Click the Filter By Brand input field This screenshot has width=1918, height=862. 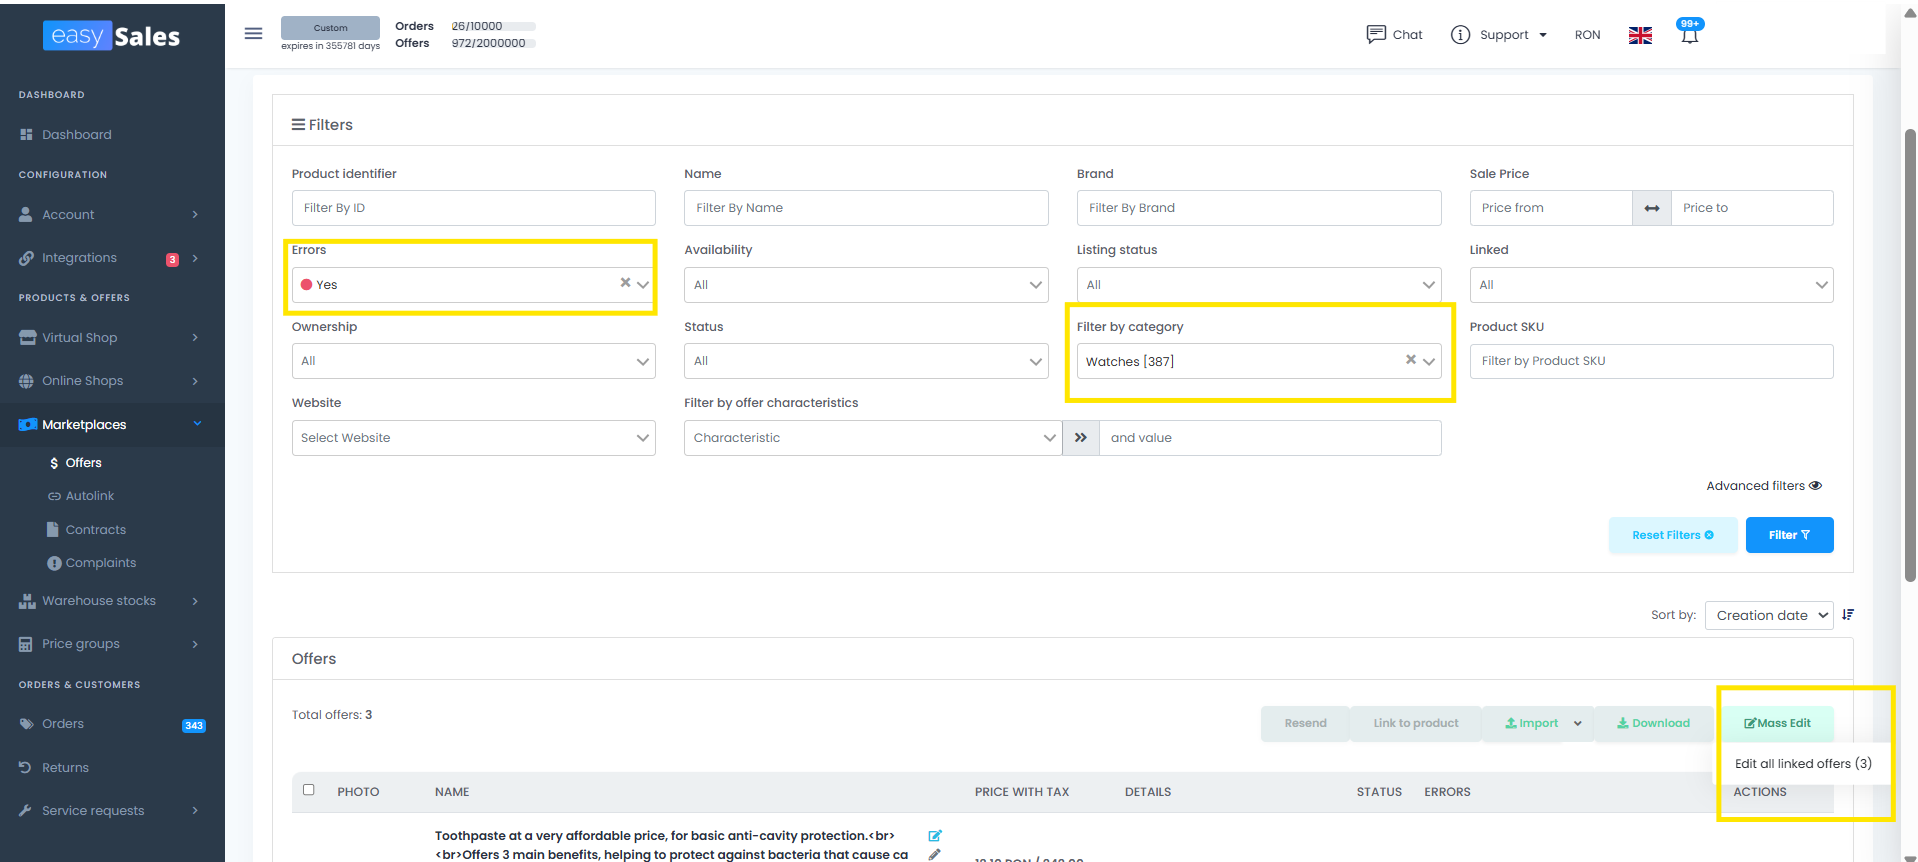(x=1259, y=208)
